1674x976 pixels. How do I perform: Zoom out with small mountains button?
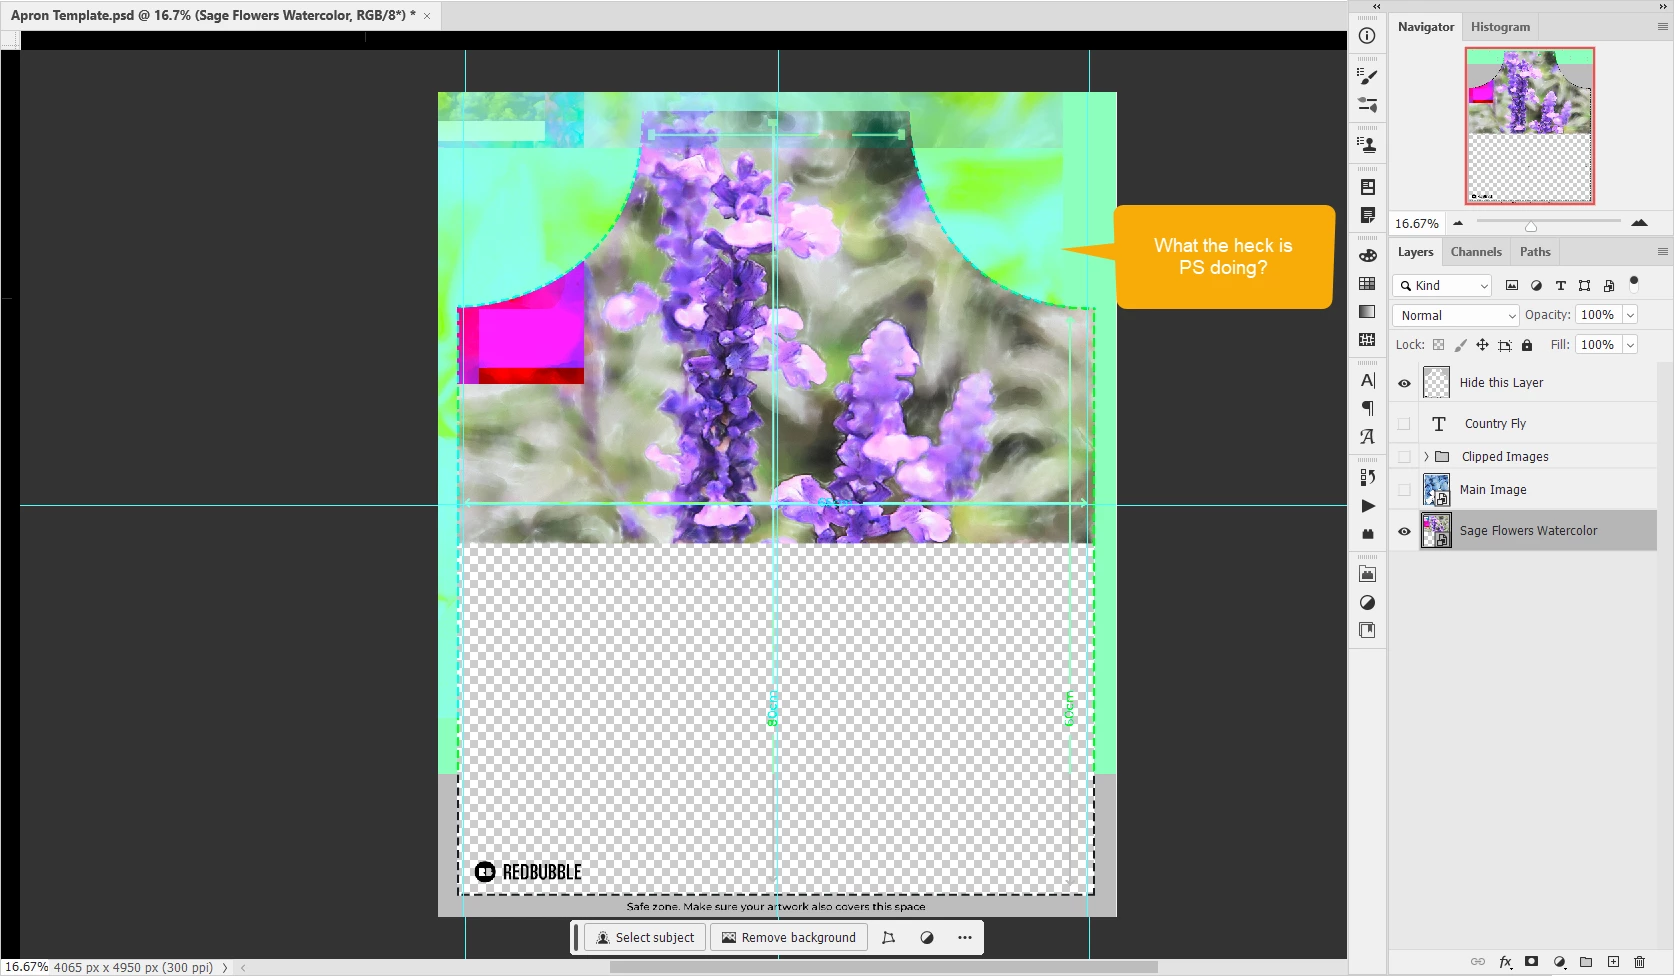(1458, 223)
